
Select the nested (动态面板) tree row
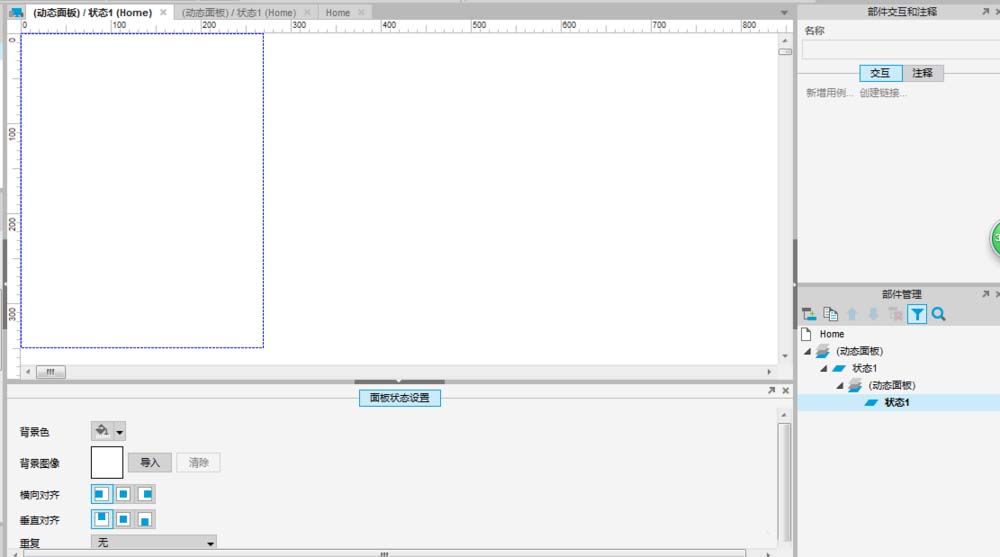892,385
